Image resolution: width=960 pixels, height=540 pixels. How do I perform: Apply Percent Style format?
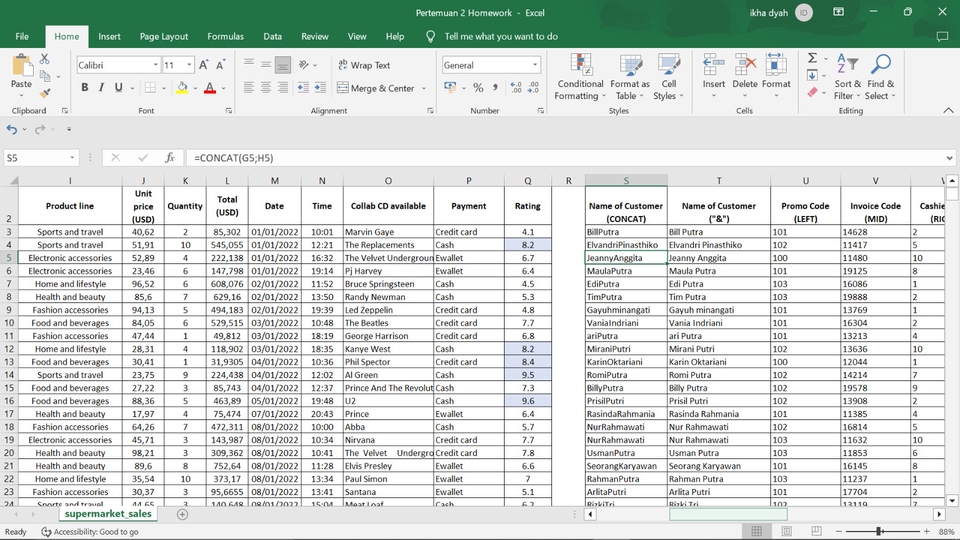(478, 88)
